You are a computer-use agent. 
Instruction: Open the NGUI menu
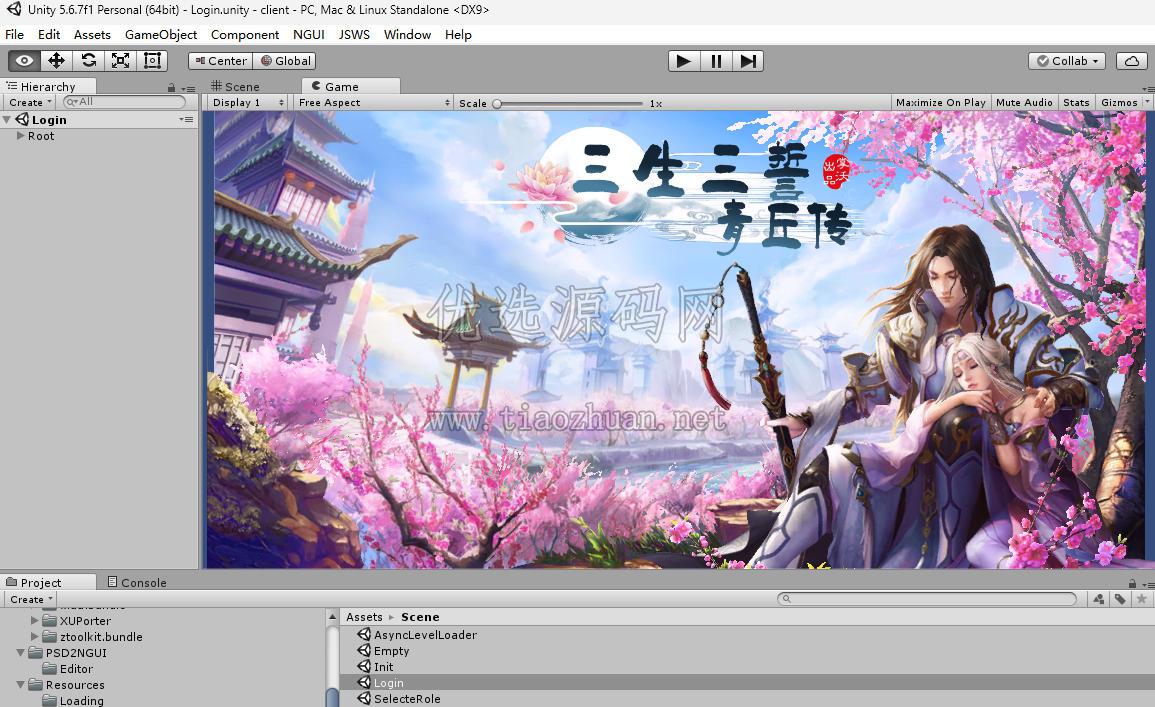[x=309, y=35]
